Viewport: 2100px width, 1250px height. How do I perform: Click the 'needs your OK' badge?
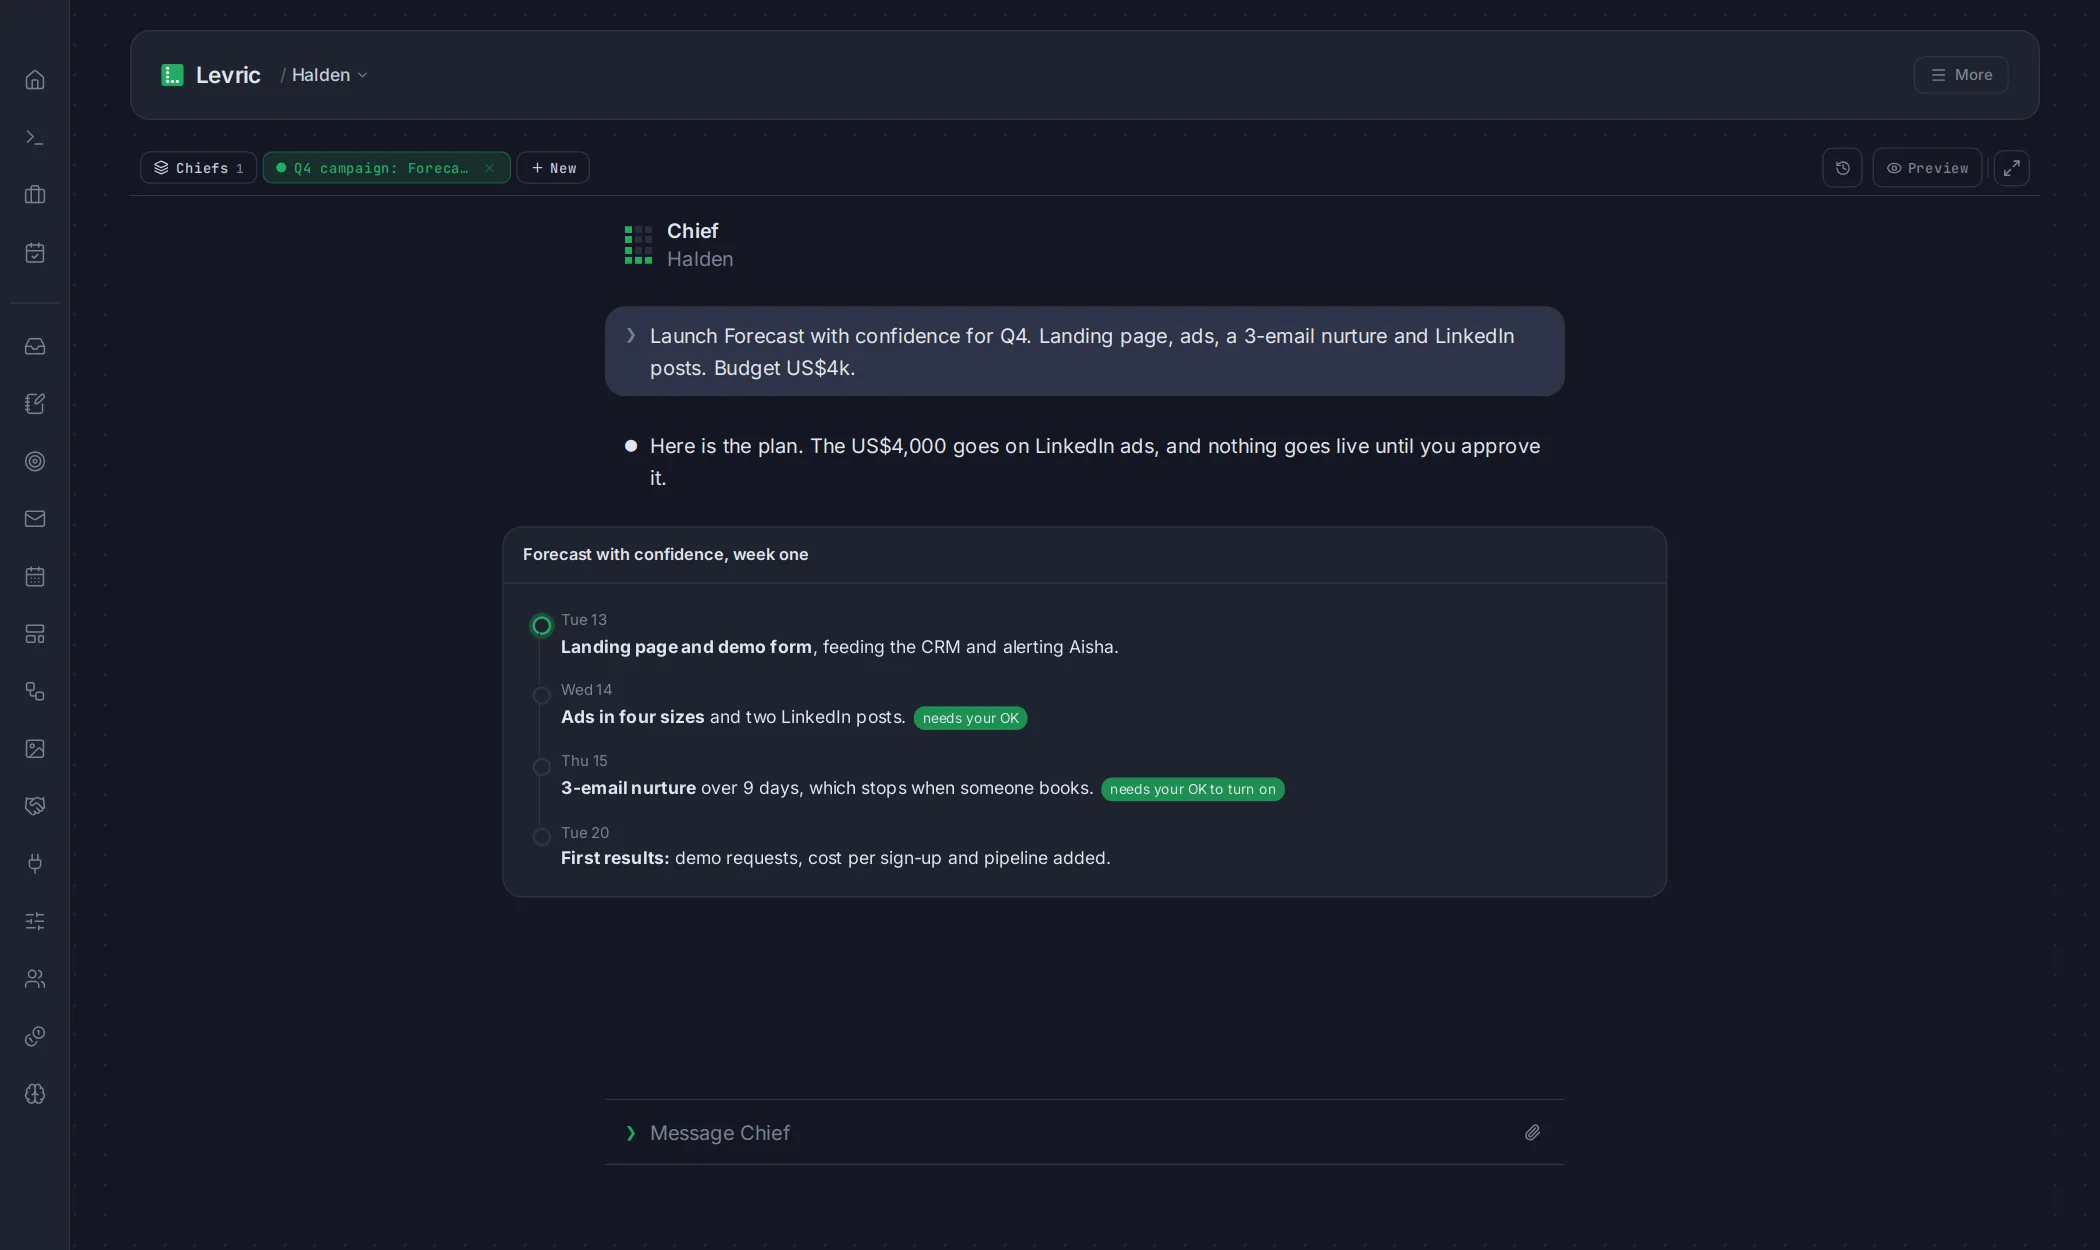[970, 718]
